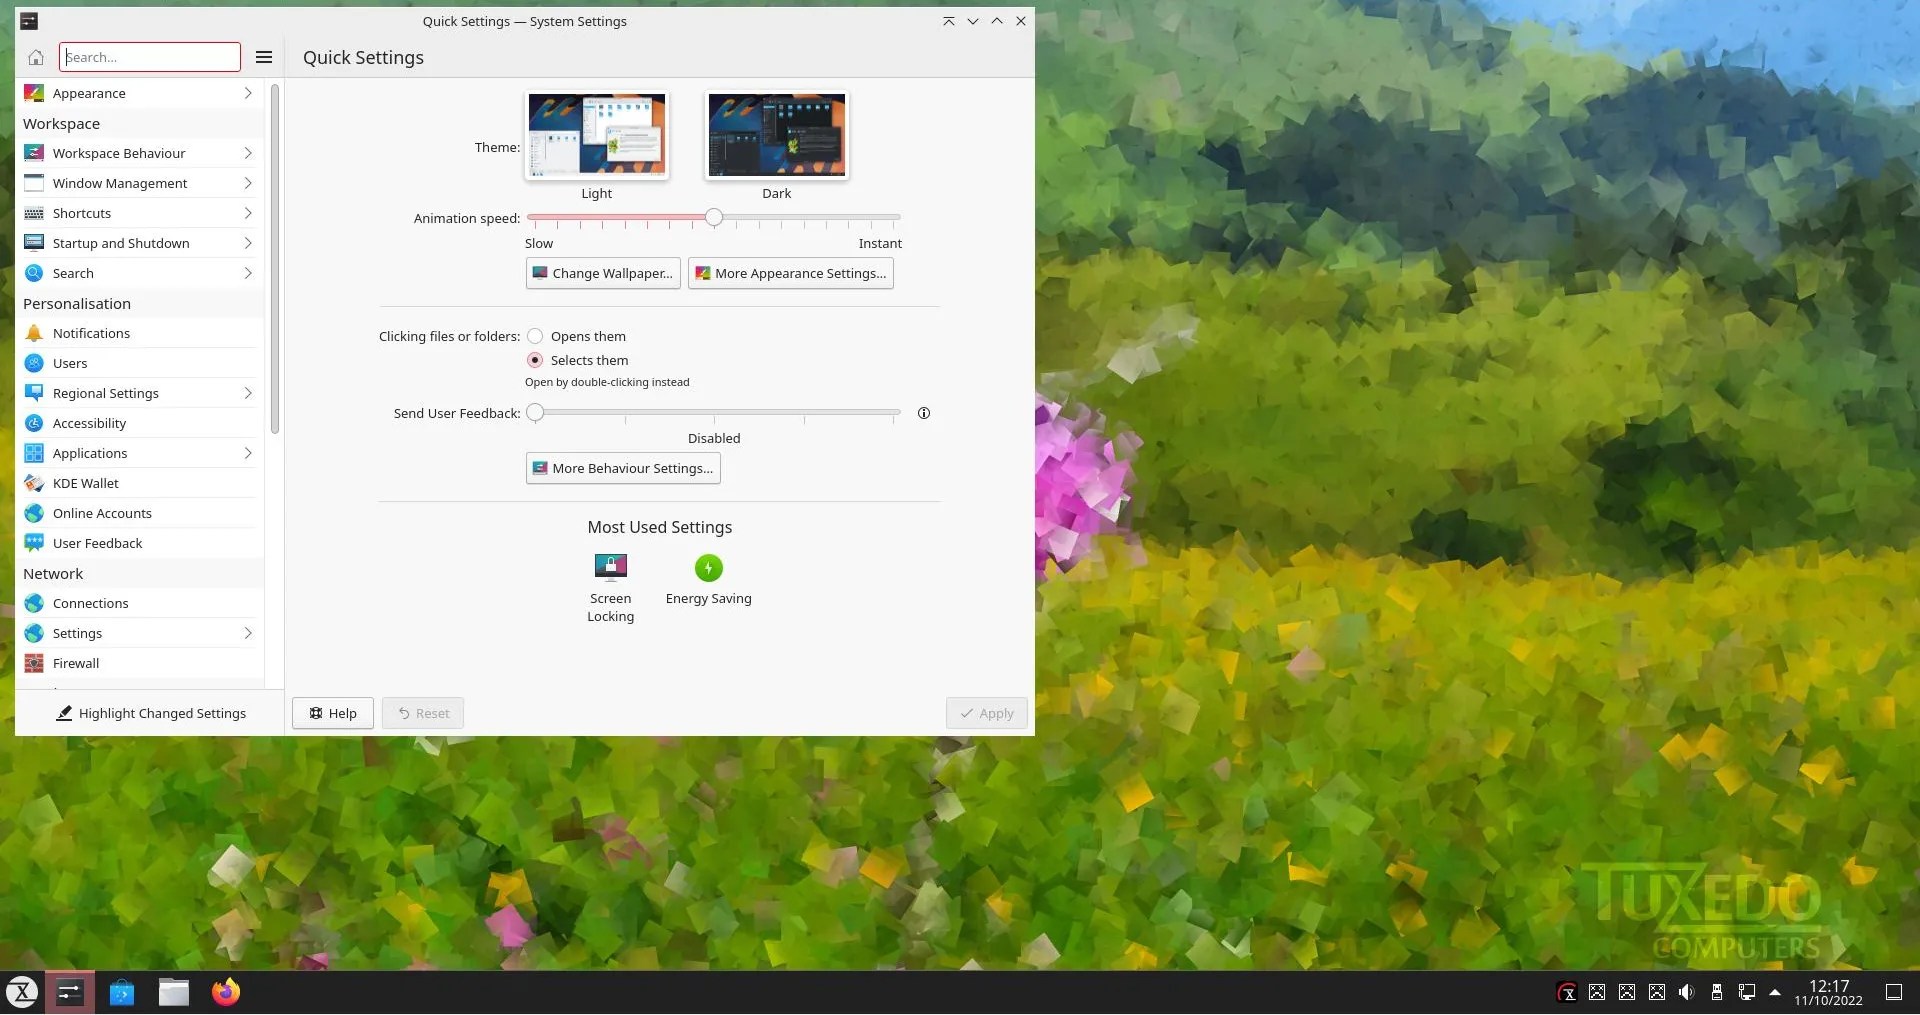Click the Online Accounts globe icon
This screenshot has height=1015, width=1920.
point(33,513)
